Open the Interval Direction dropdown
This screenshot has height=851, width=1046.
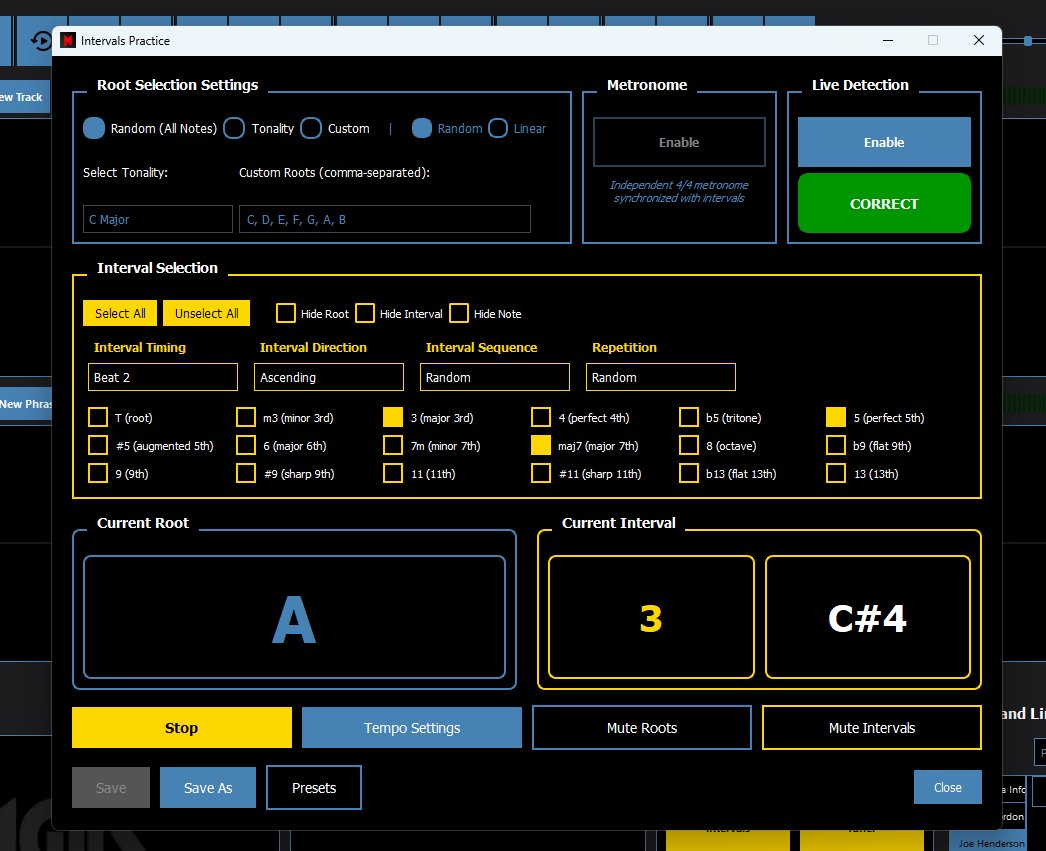329,377
